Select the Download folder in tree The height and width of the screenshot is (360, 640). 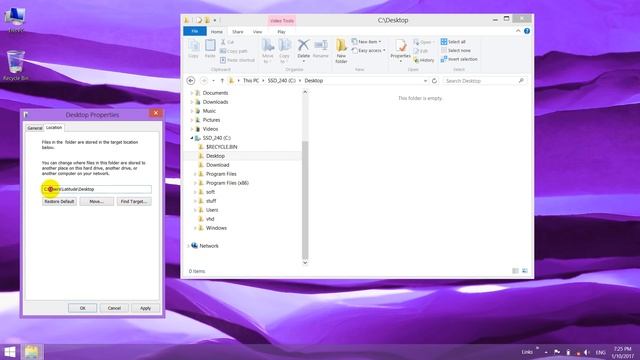pos(218,165)
